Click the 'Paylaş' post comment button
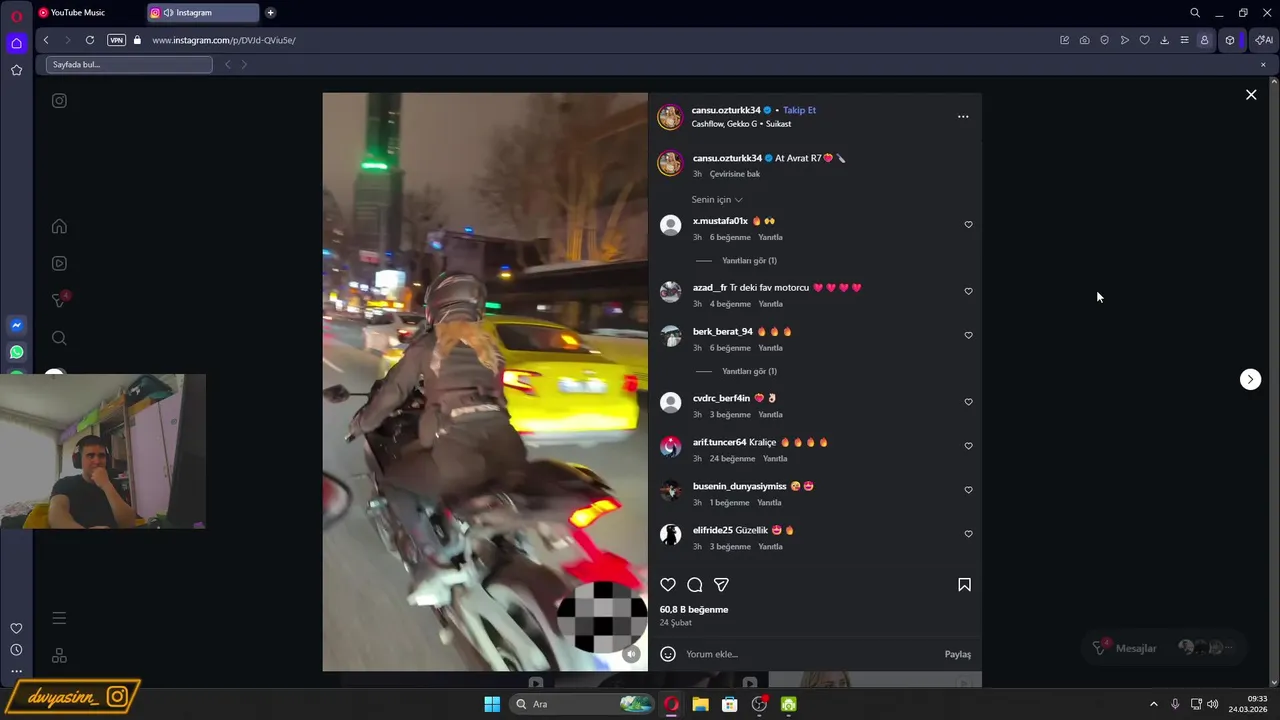This screenshot has height=720, width=1280. point(958,654)
